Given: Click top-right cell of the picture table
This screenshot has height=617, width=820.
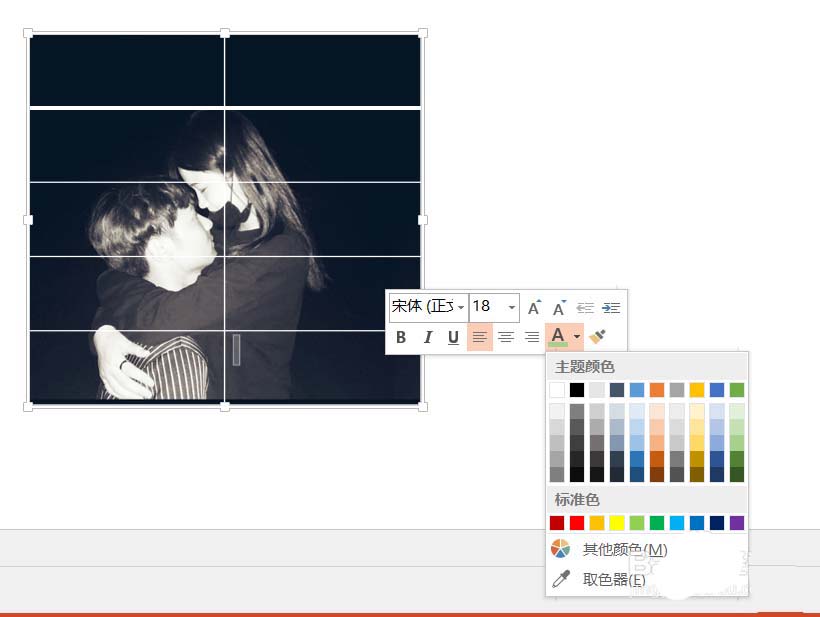Looking at the screenshot, I should point(323,71).
